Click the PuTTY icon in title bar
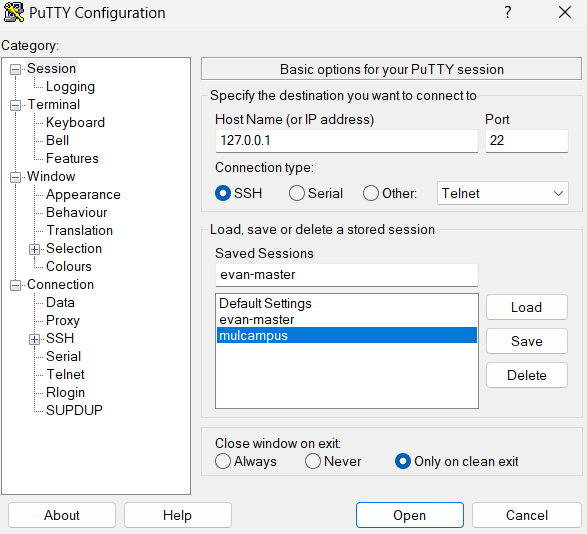Viewport: 587px width, 534px height. point(13,12)
